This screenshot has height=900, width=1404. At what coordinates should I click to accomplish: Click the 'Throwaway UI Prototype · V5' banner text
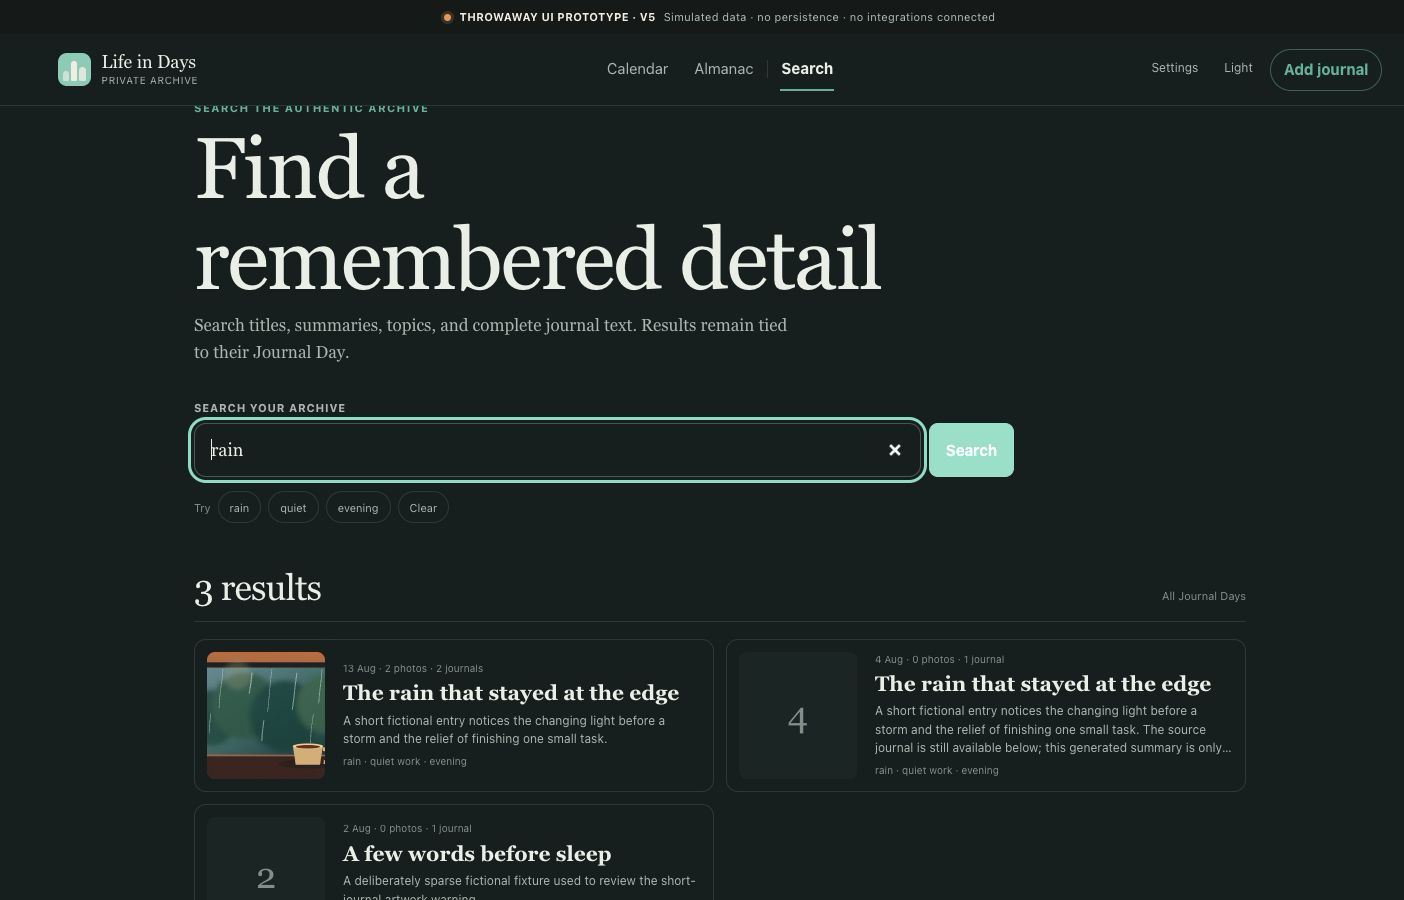point(557,17)
